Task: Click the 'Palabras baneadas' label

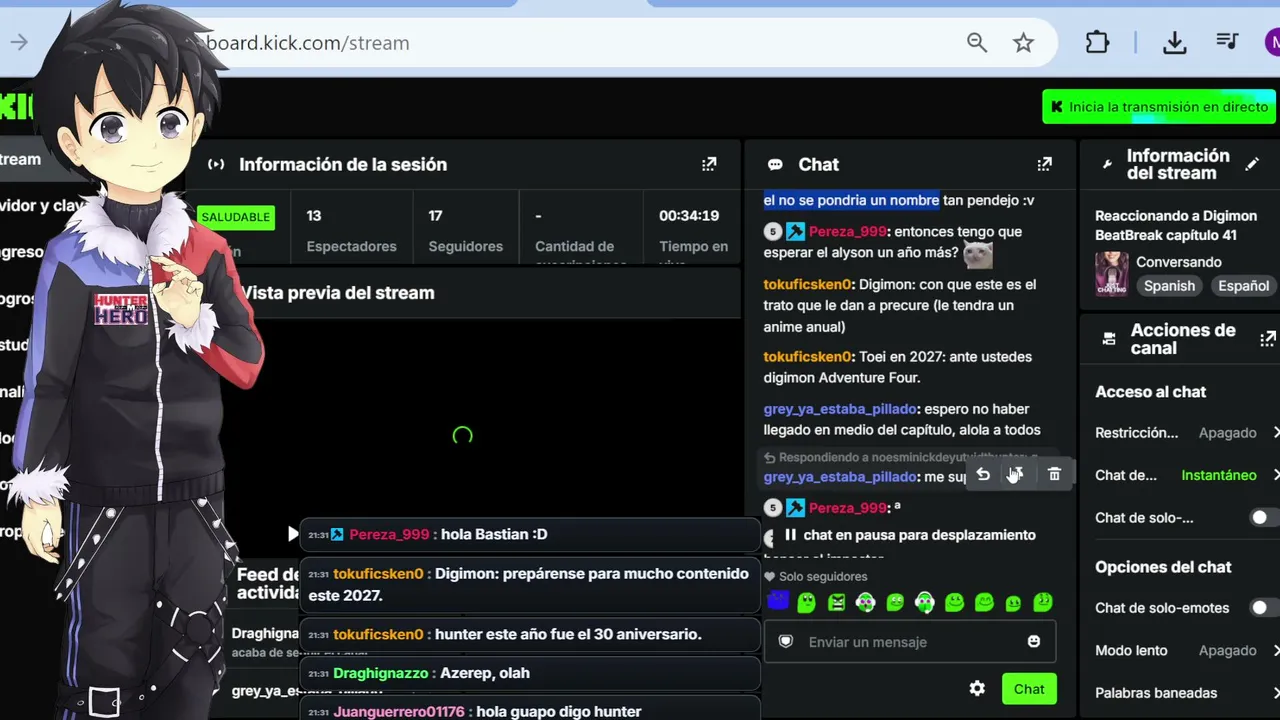Action: pos(1156,692)
